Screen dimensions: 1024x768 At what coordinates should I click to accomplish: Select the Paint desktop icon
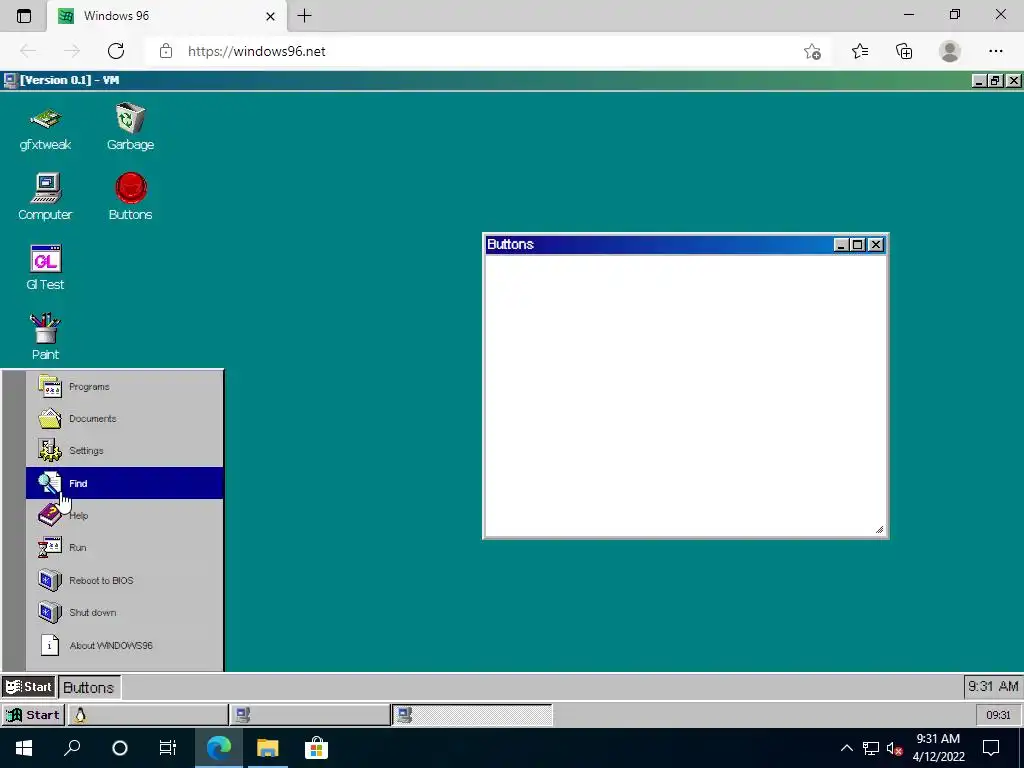(45, 337)
